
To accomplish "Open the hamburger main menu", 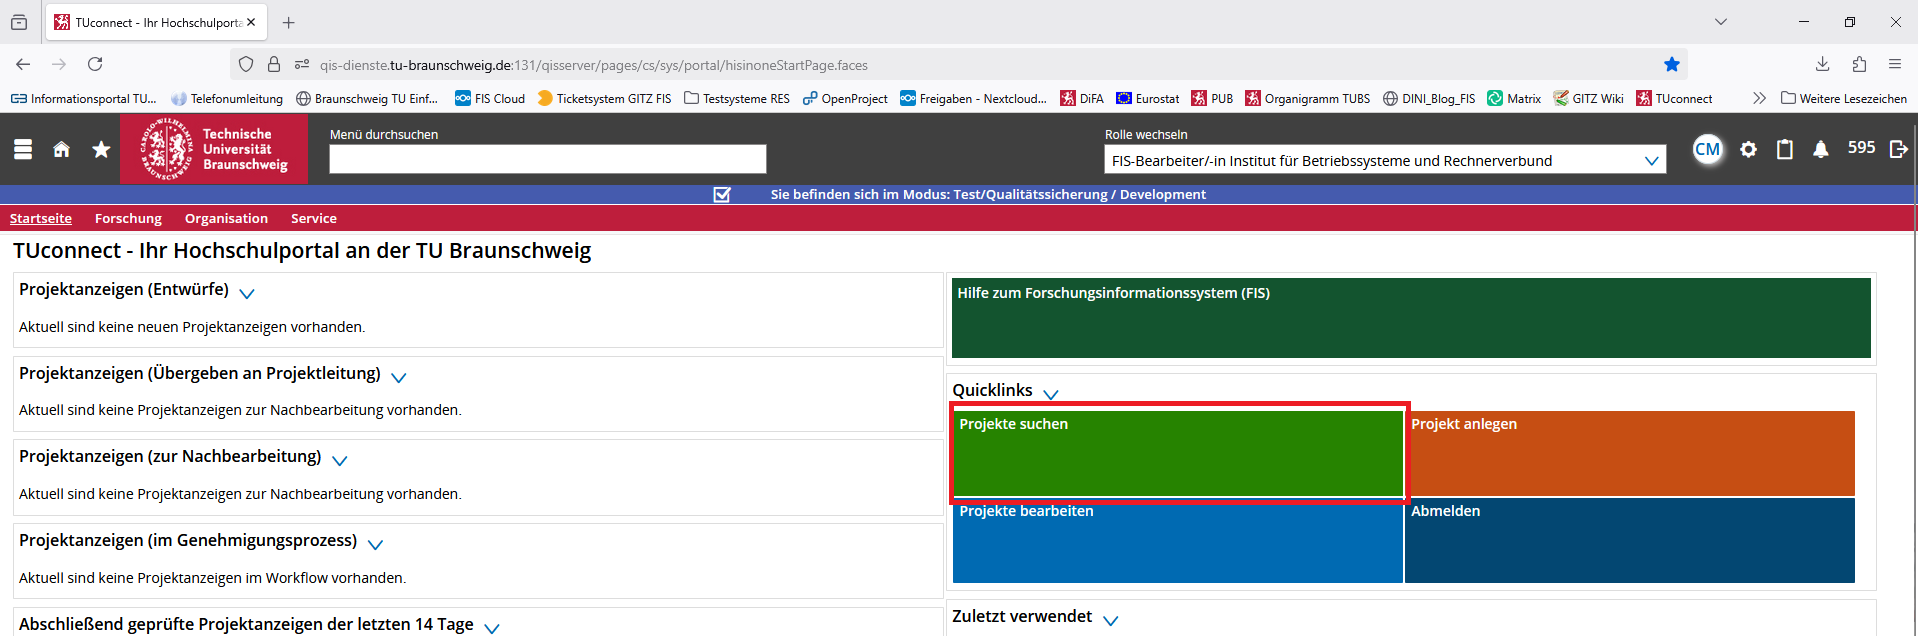I will pyautogui.click(x=23, y=149).
